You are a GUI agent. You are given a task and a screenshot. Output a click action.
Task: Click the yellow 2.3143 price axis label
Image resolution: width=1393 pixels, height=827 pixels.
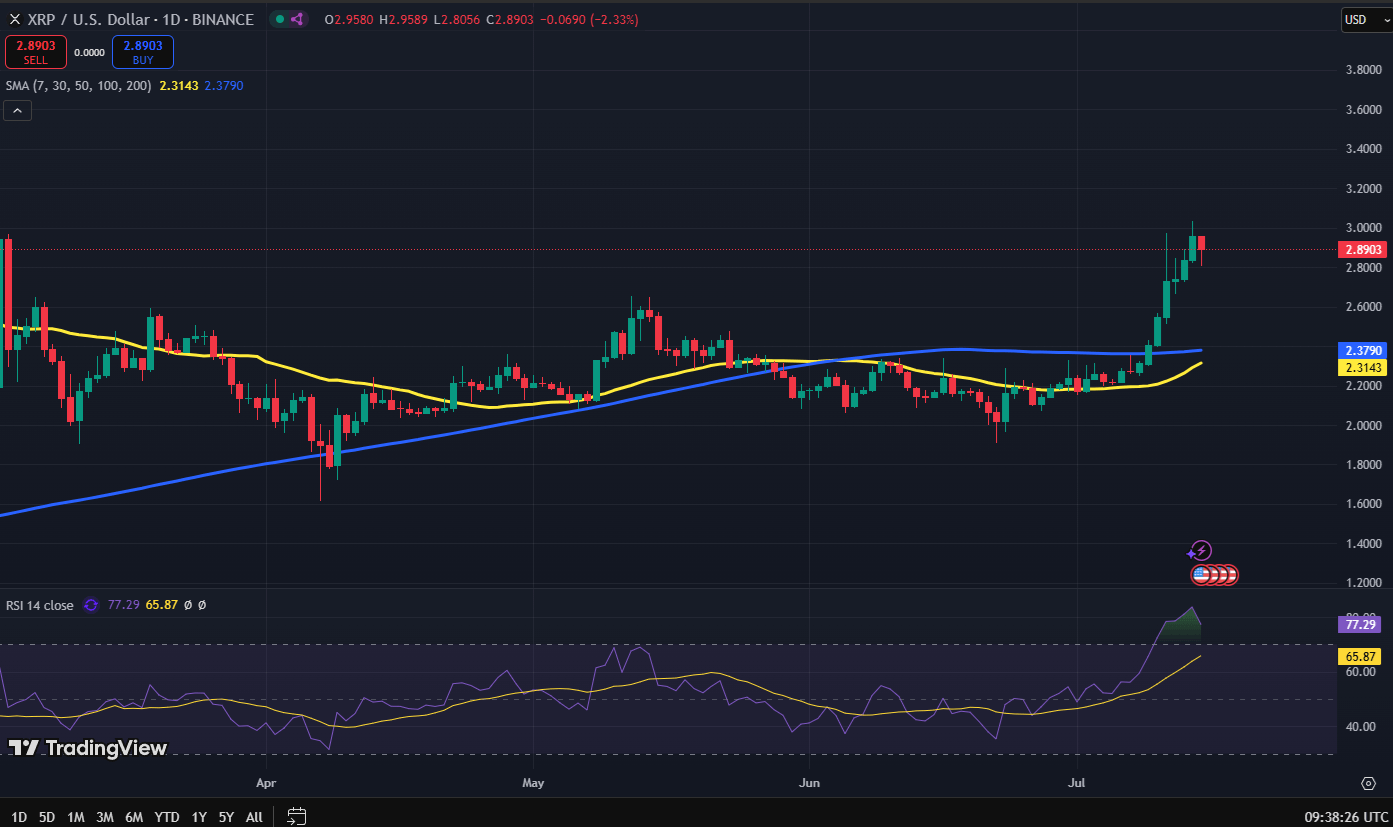click(1361, 368)
